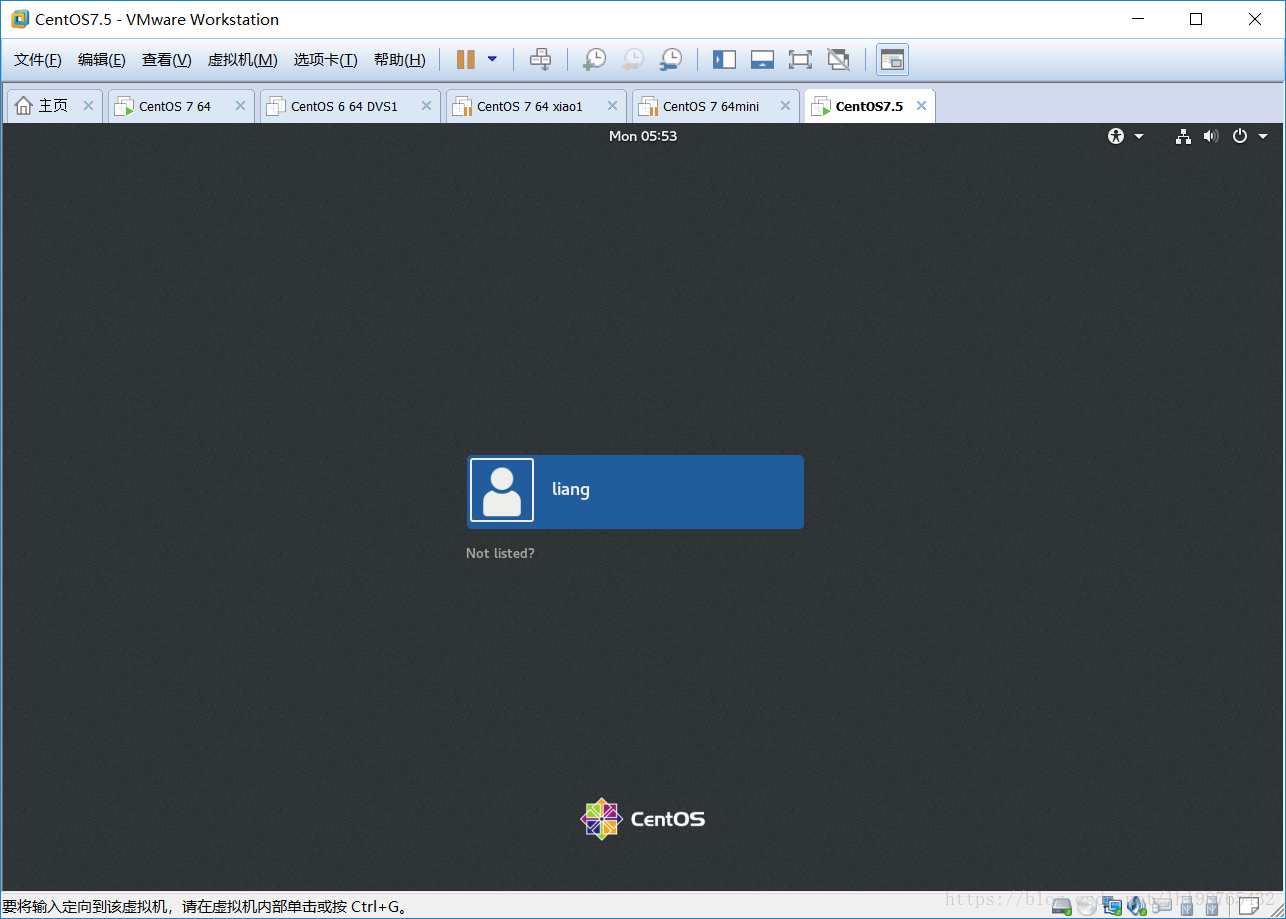Click the message log note icon
This screenshot has width=1286, height=919.
point(1249,906)
